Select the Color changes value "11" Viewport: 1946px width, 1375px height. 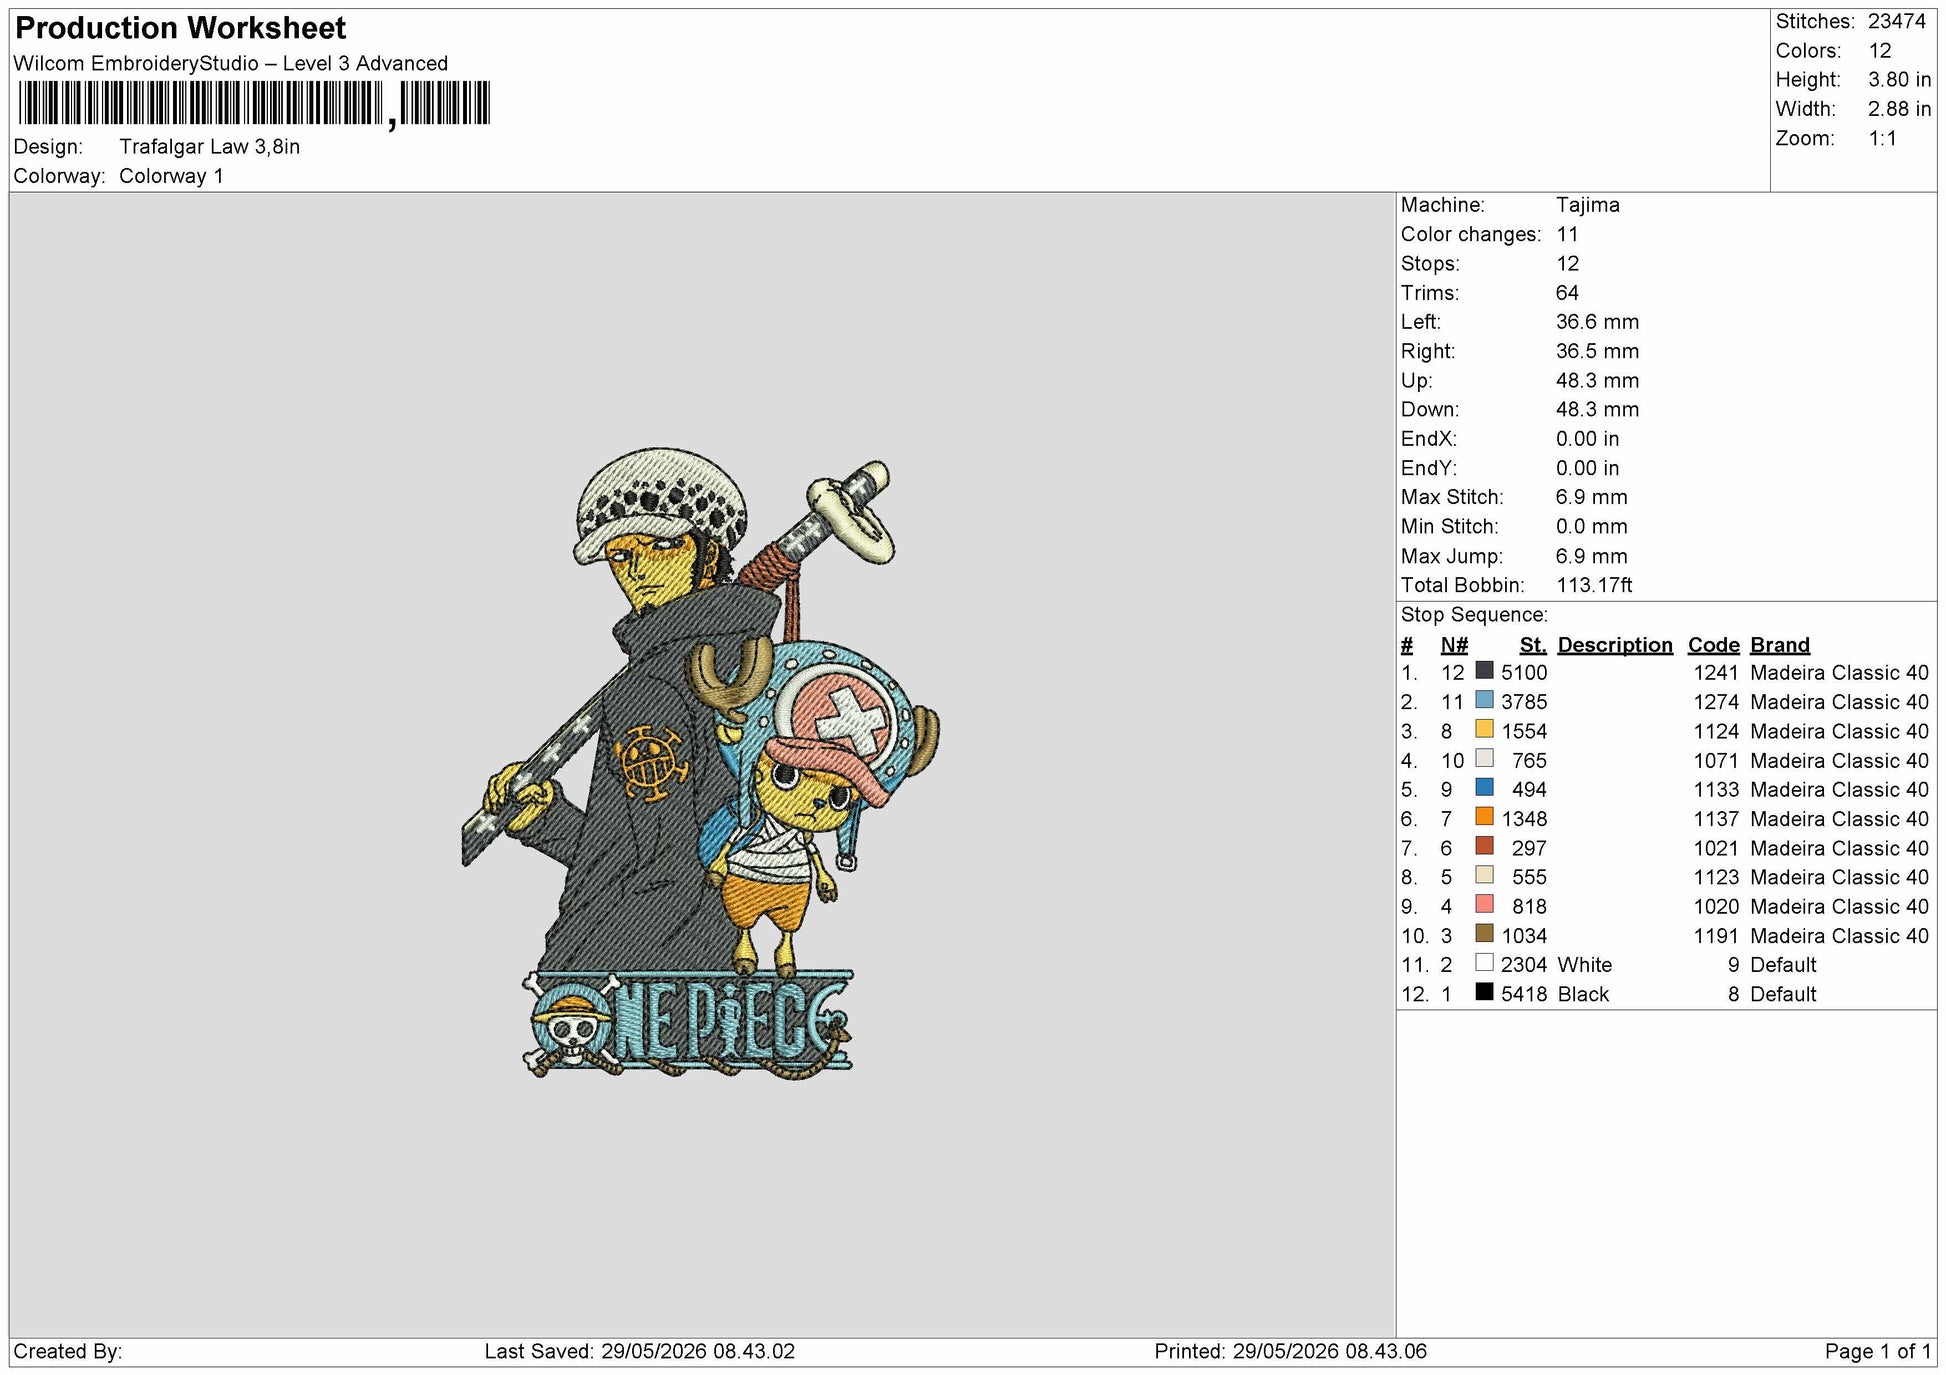point(1567,234)
